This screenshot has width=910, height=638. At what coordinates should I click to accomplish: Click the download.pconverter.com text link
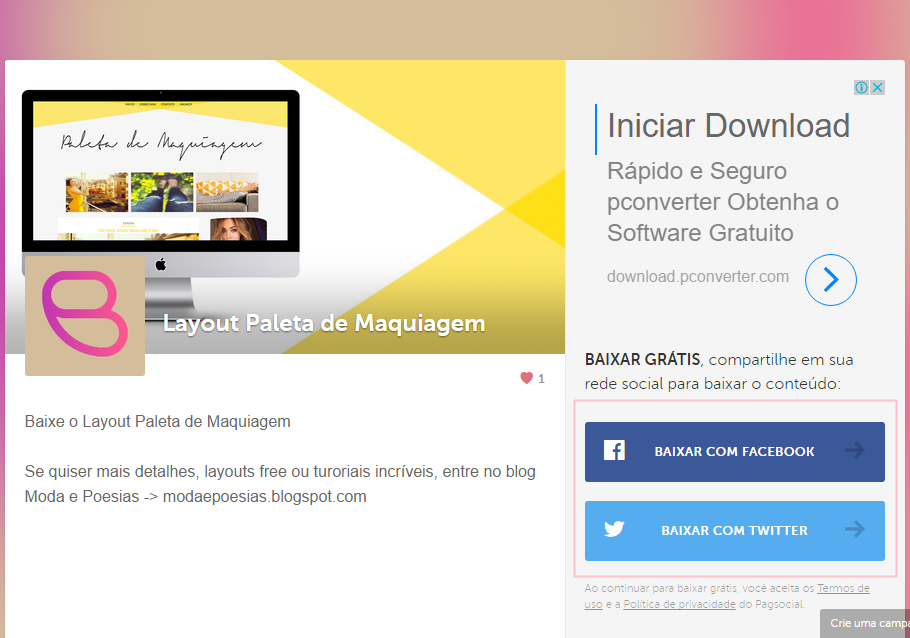[x=696, y=276]
